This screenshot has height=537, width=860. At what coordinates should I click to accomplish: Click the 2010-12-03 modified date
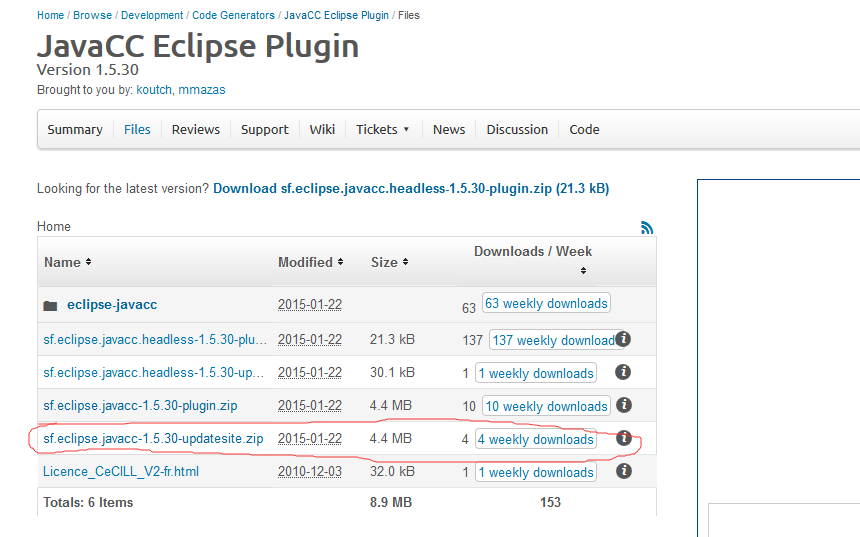pyautogui.click(x=310, y=471)
